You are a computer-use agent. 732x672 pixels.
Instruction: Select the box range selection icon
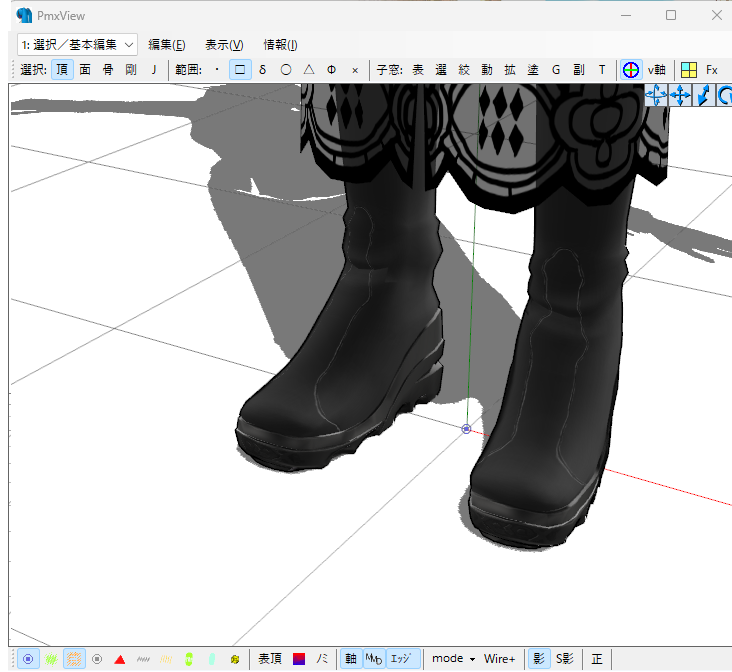point(240,70)
